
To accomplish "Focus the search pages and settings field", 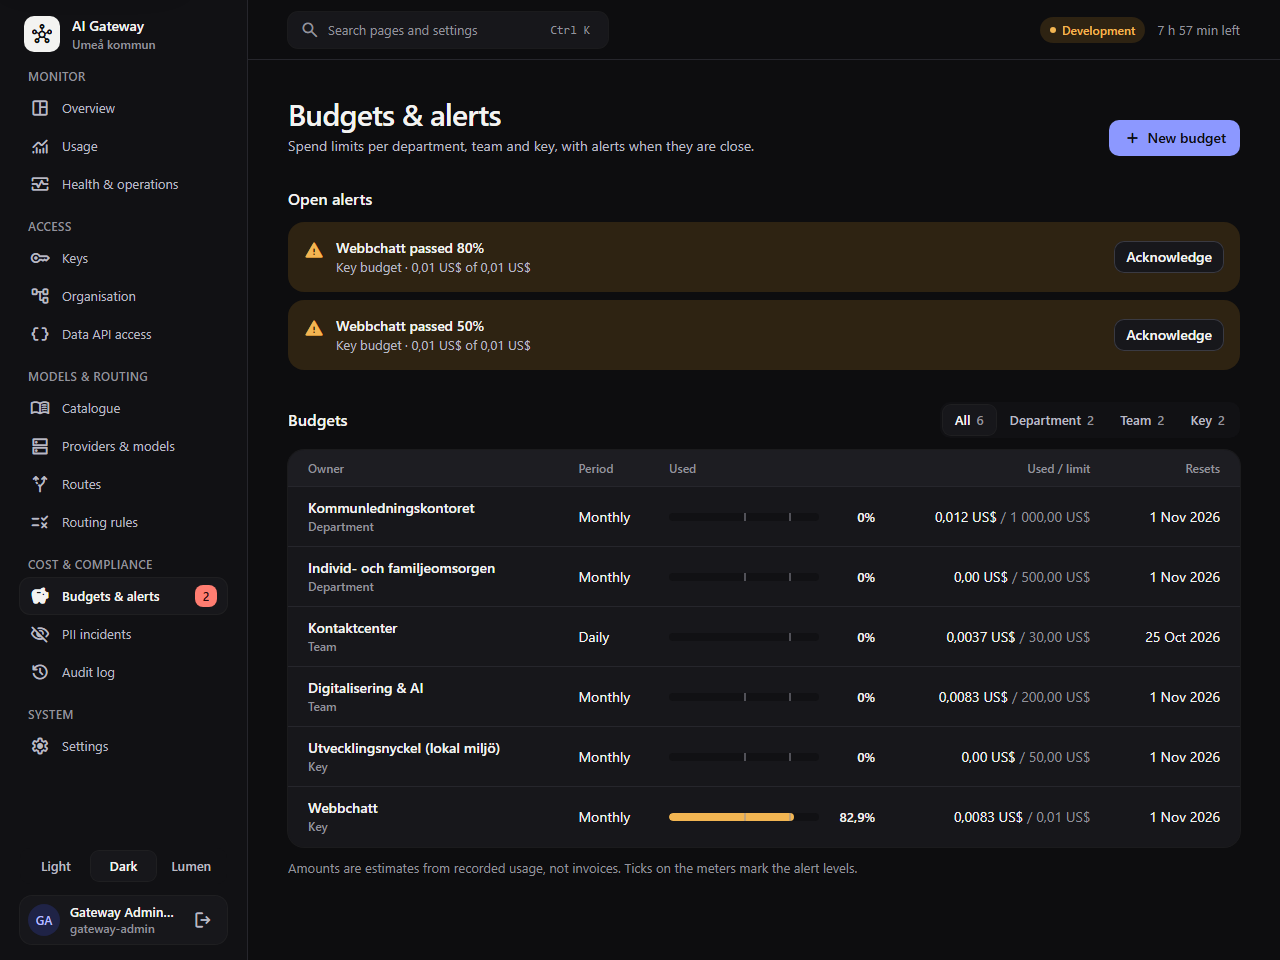I will pyautogui.click(x=448, y=30).
